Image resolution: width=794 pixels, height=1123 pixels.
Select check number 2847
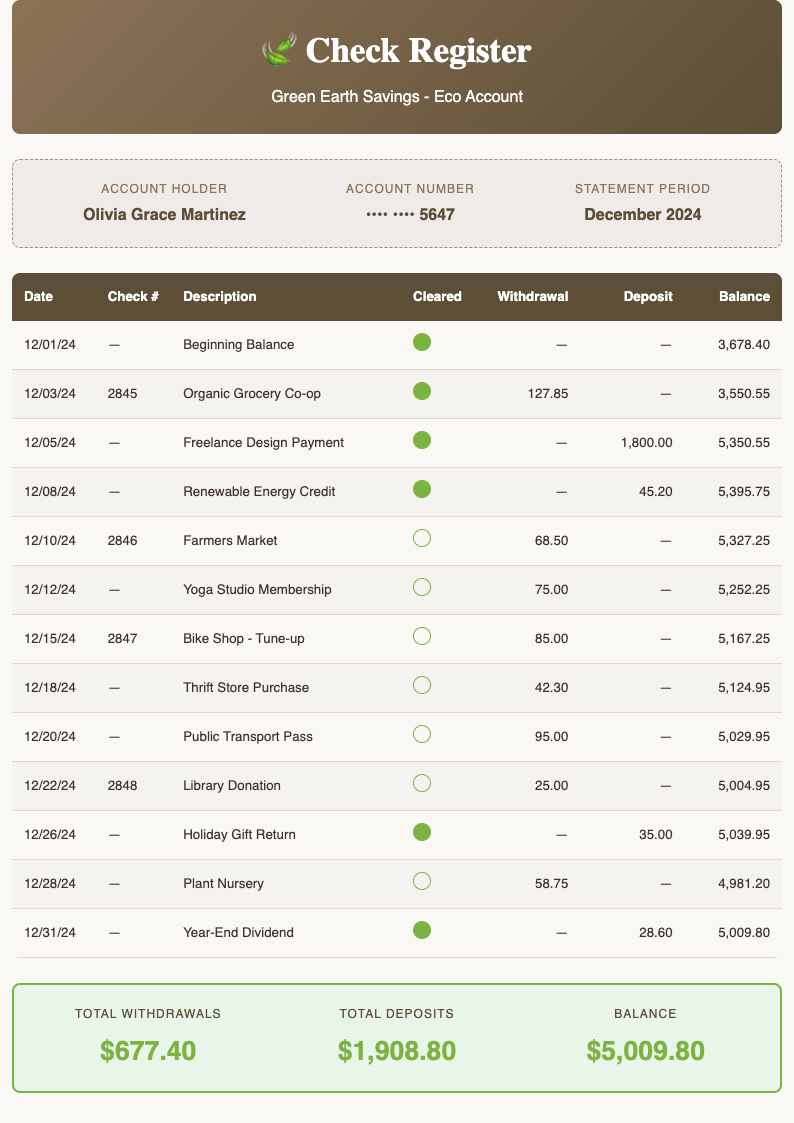122,638
